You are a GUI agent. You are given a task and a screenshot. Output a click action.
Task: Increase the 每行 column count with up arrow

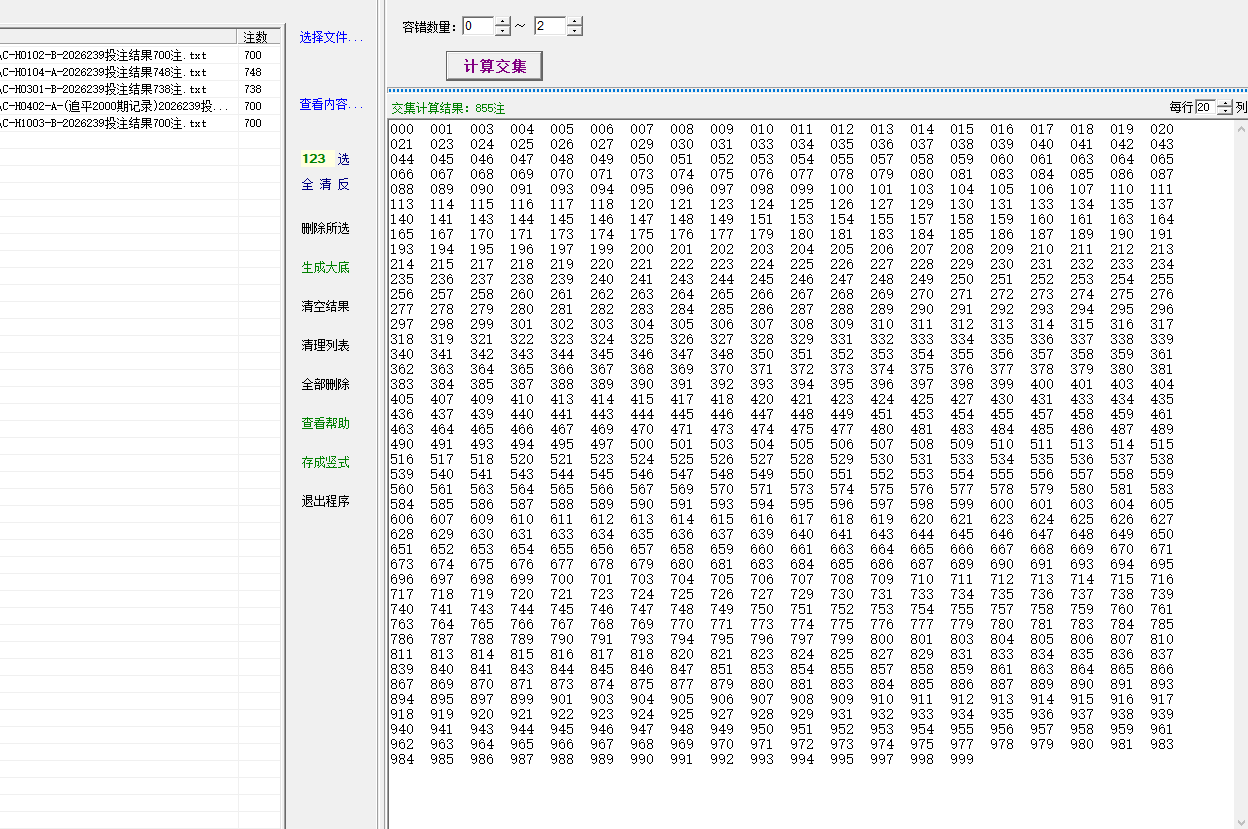(1224, 103)
